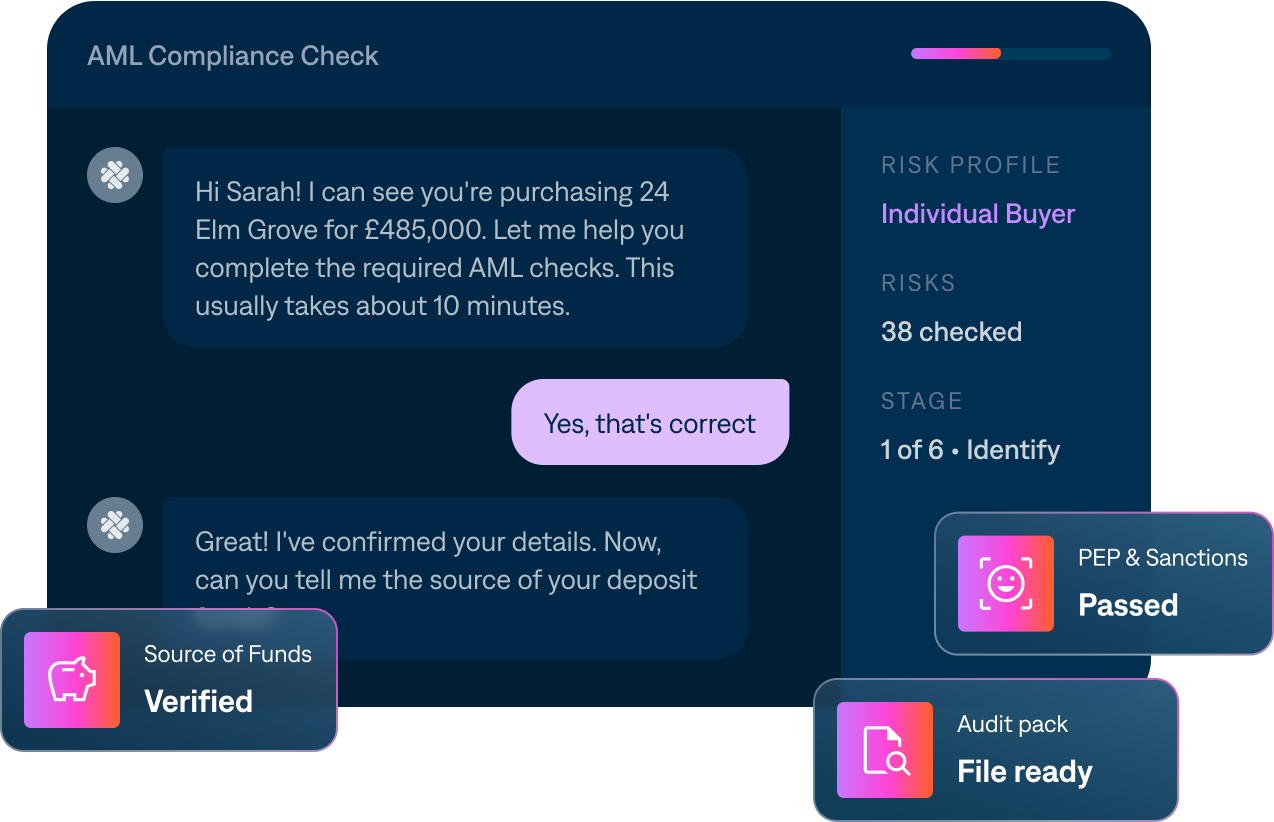Click the assistant avatar beside the deposit question
1274x822 pixels.
pos(115,525)
